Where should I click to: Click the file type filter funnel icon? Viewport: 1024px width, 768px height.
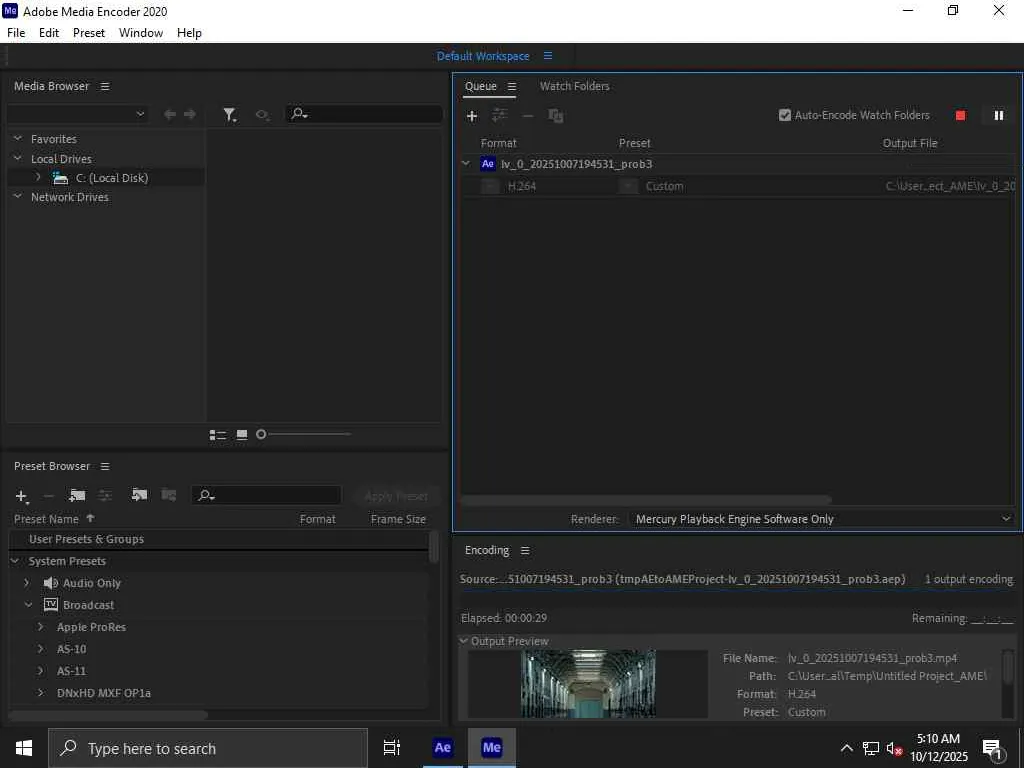pyautogui.click(x=229, y=115)
